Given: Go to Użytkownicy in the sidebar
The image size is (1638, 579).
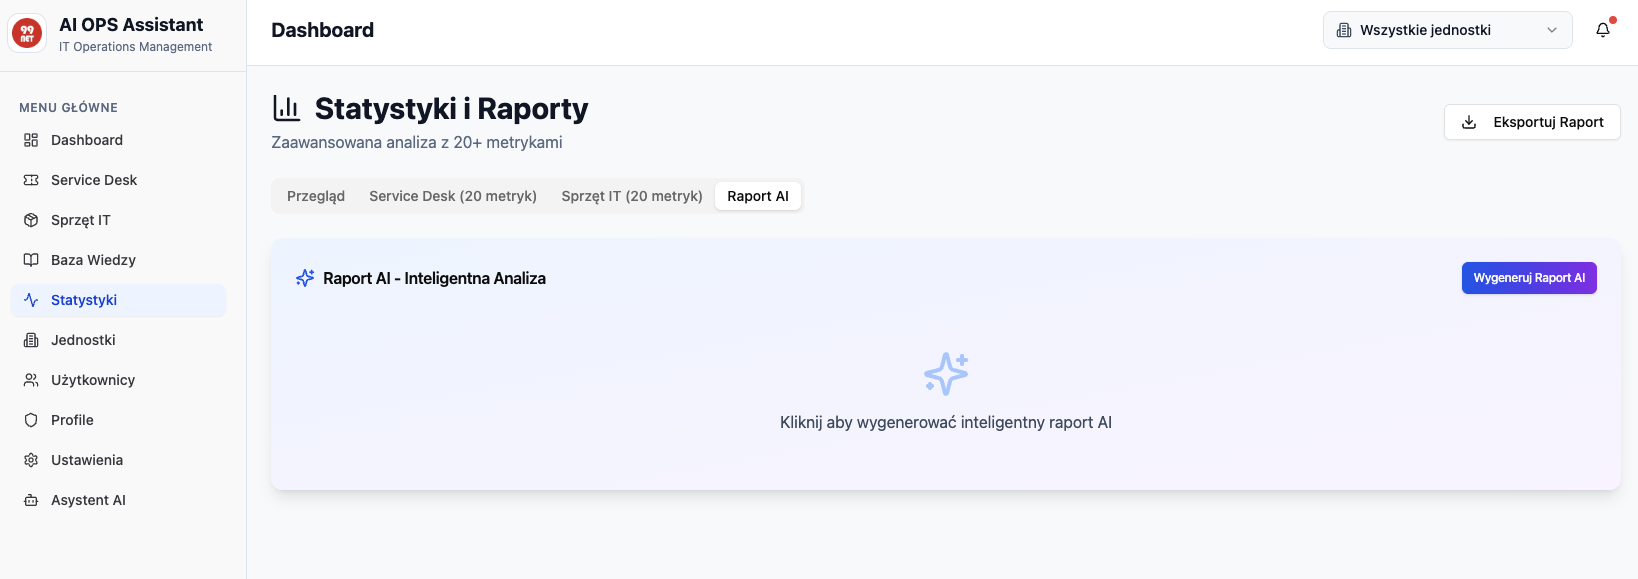Looking at the screenshot, I should [93, 380].
